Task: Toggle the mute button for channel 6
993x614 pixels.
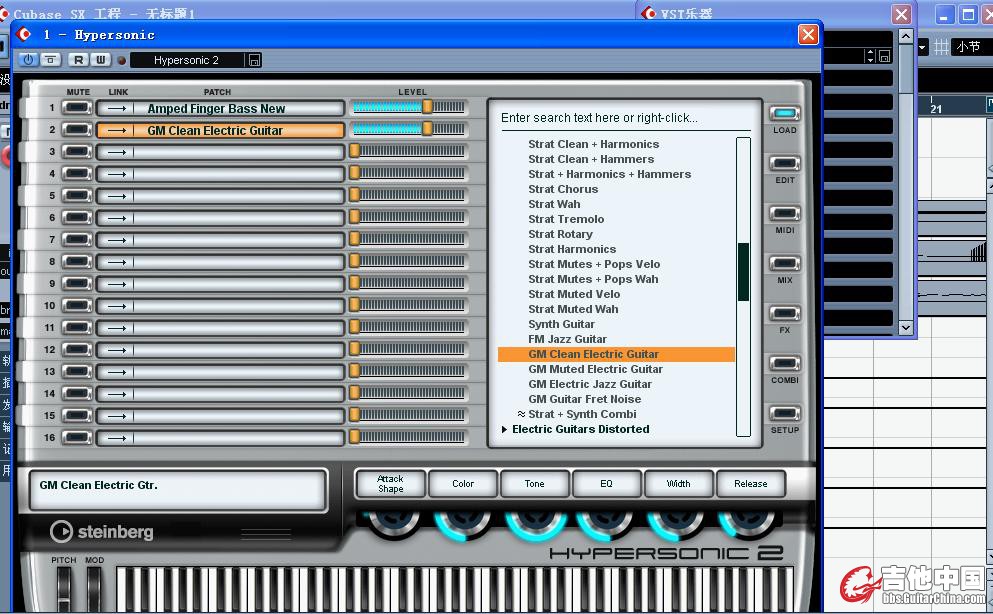Action: (x=77, y=218)
